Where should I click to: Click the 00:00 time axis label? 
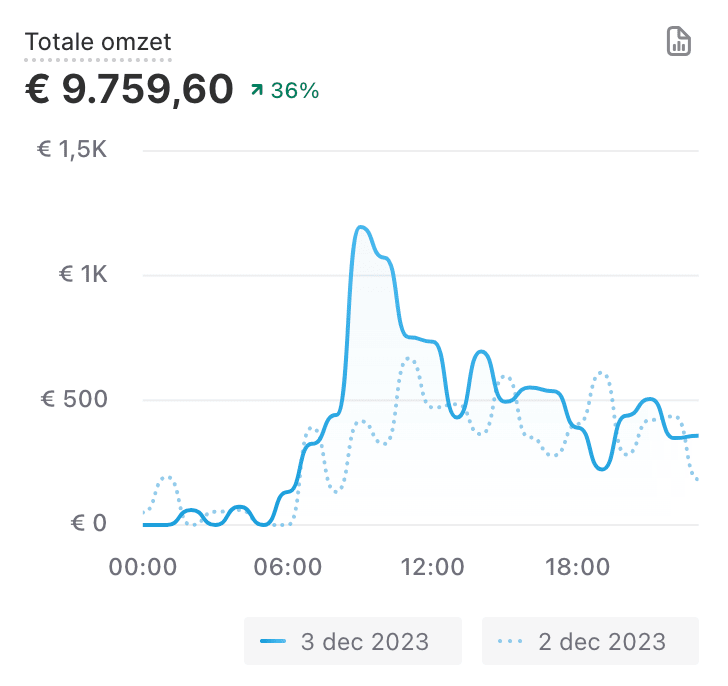pos(142,567)
